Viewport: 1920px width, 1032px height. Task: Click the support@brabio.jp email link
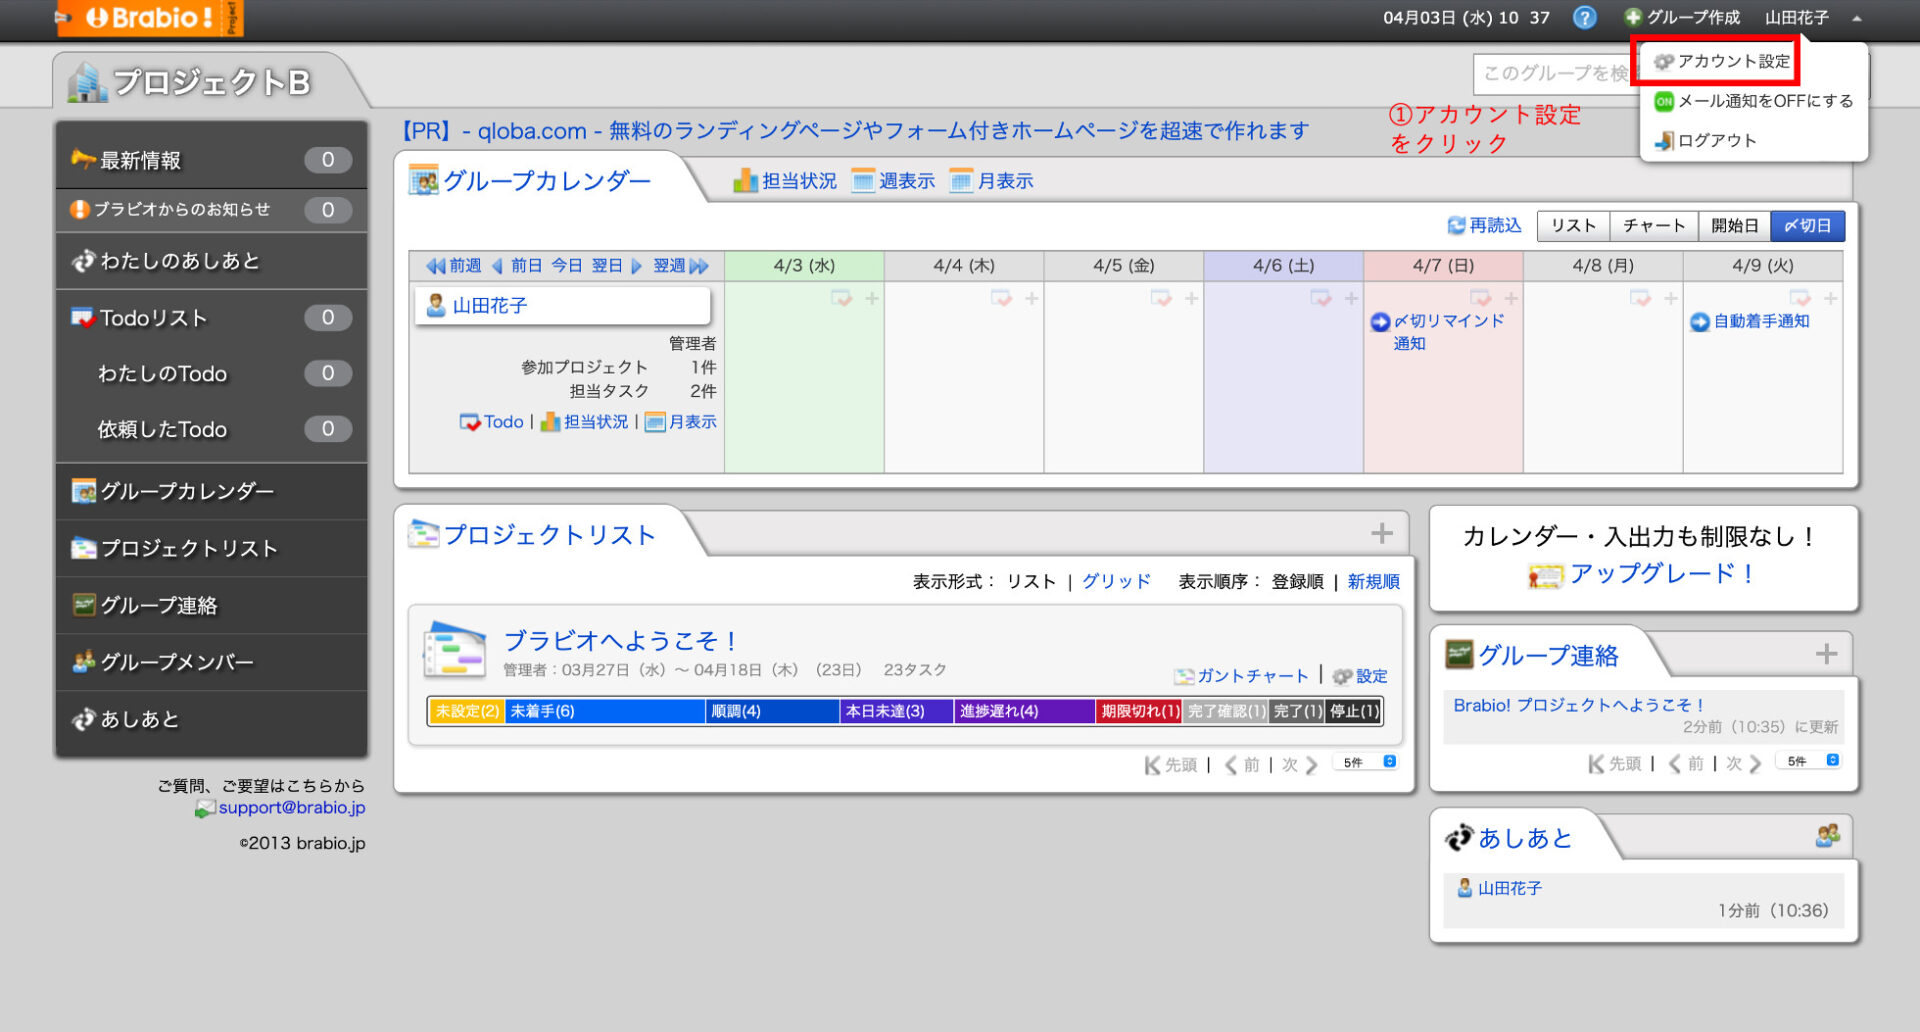pos(291,808)
